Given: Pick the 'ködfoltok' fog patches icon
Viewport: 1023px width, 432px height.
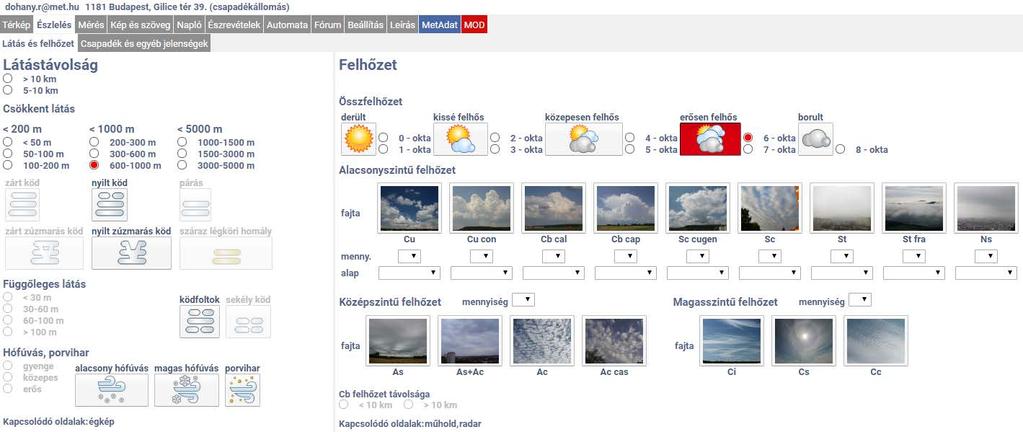Looking at the screenshot, I should tap(200, 322).
